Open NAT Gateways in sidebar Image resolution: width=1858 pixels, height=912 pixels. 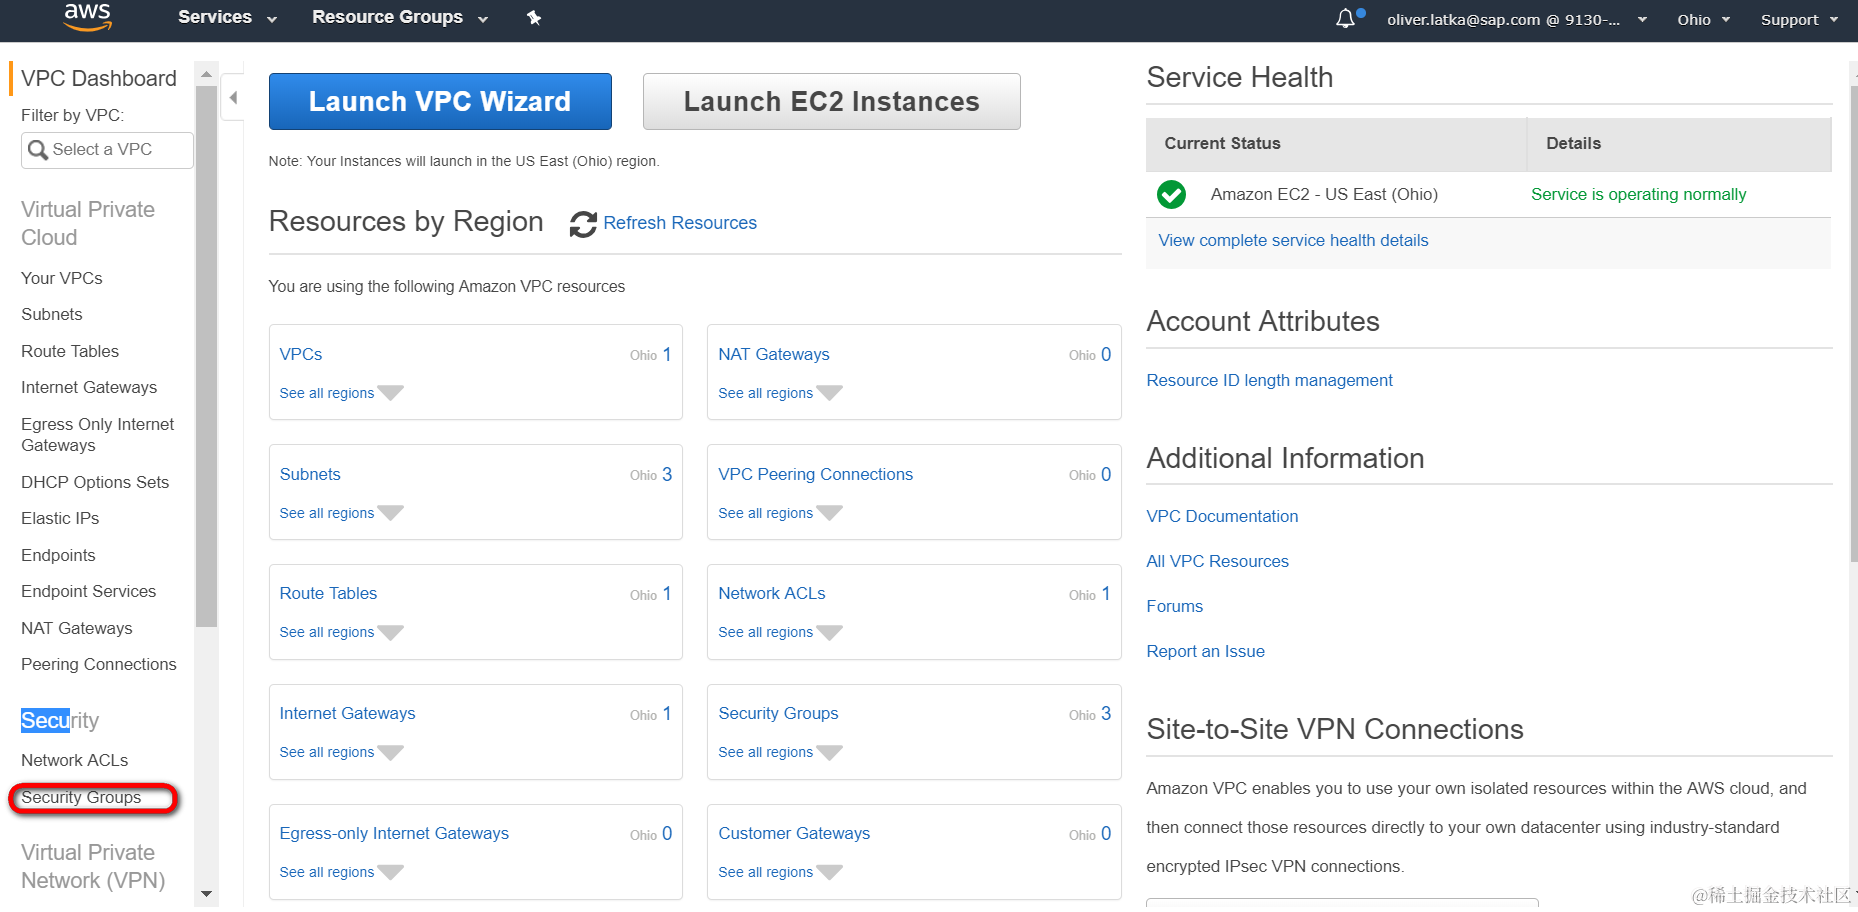coord(77,628)
